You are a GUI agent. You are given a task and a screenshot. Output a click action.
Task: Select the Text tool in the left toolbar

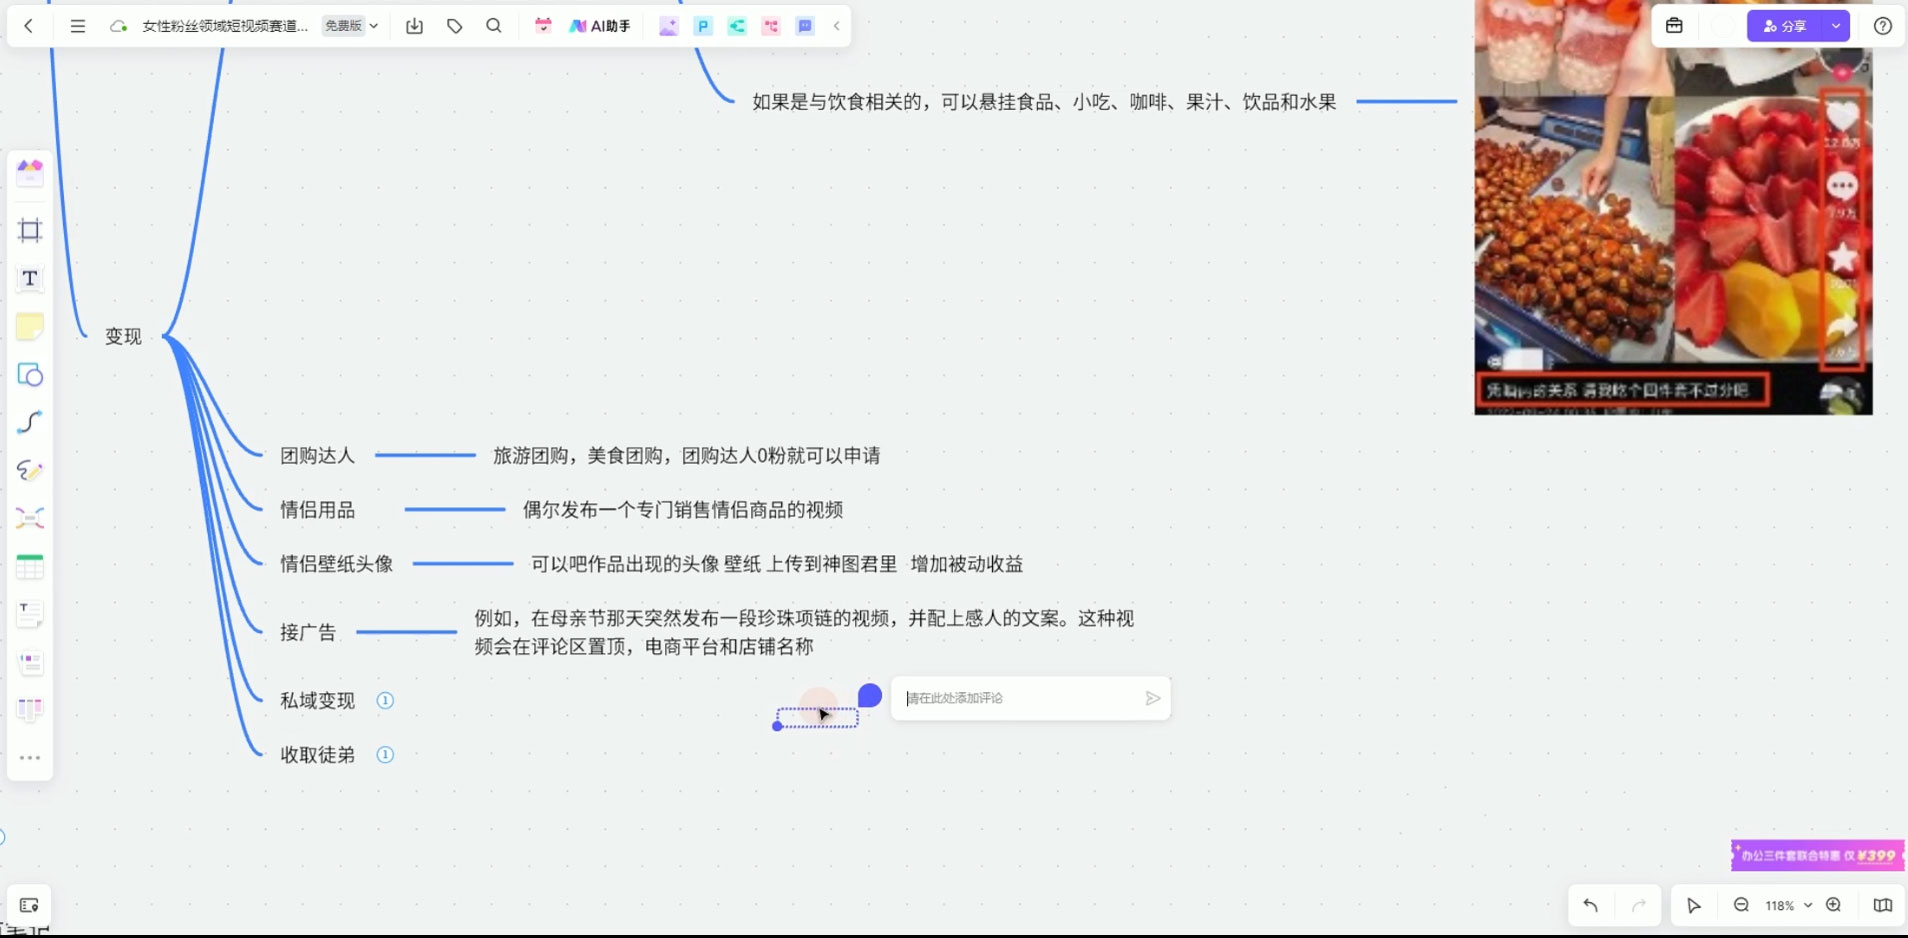(29, 279)
